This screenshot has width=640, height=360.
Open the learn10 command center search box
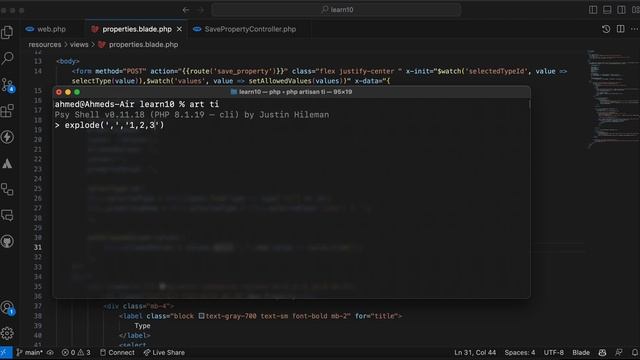[337, 10]
